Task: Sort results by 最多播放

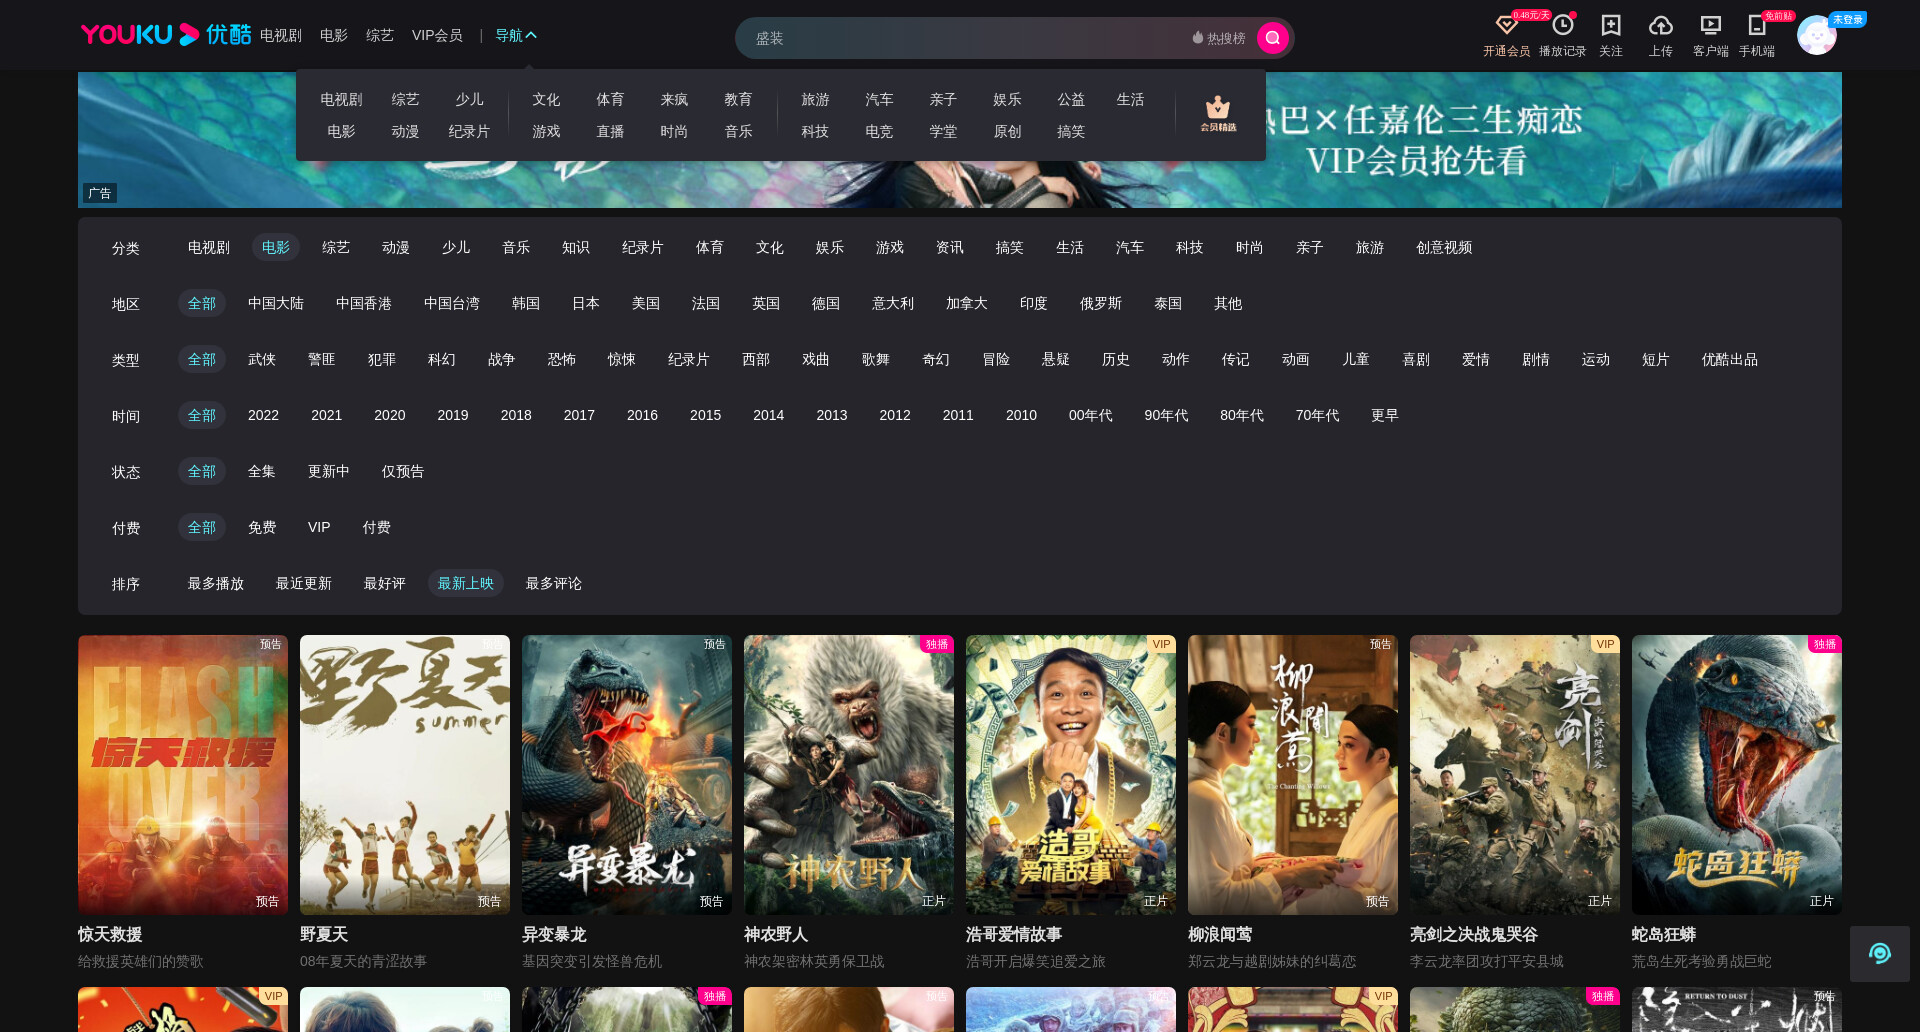Action: 215,583
